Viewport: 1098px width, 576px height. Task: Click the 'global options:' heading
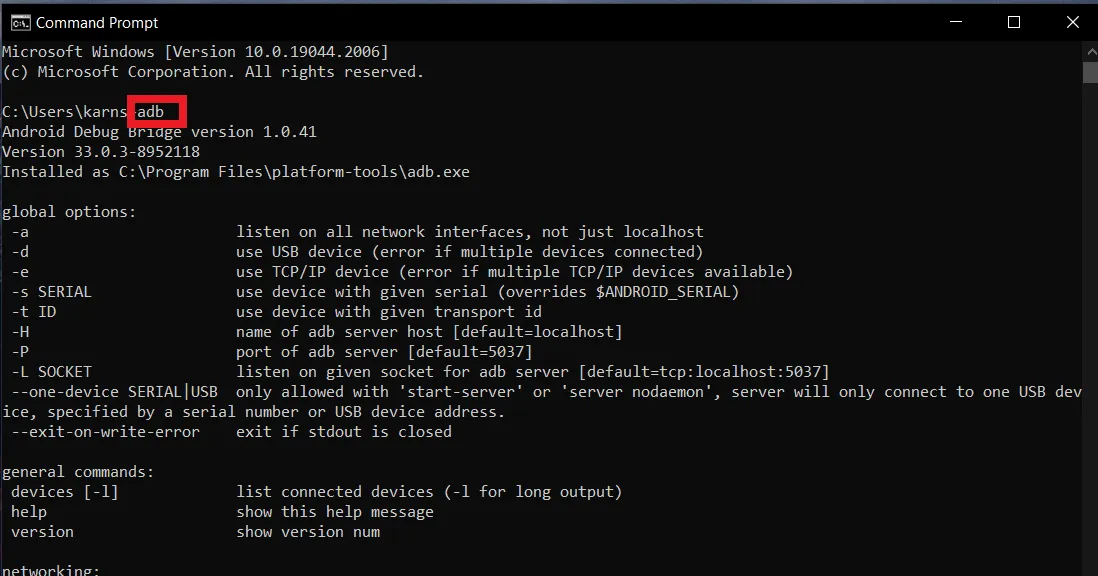69,212
